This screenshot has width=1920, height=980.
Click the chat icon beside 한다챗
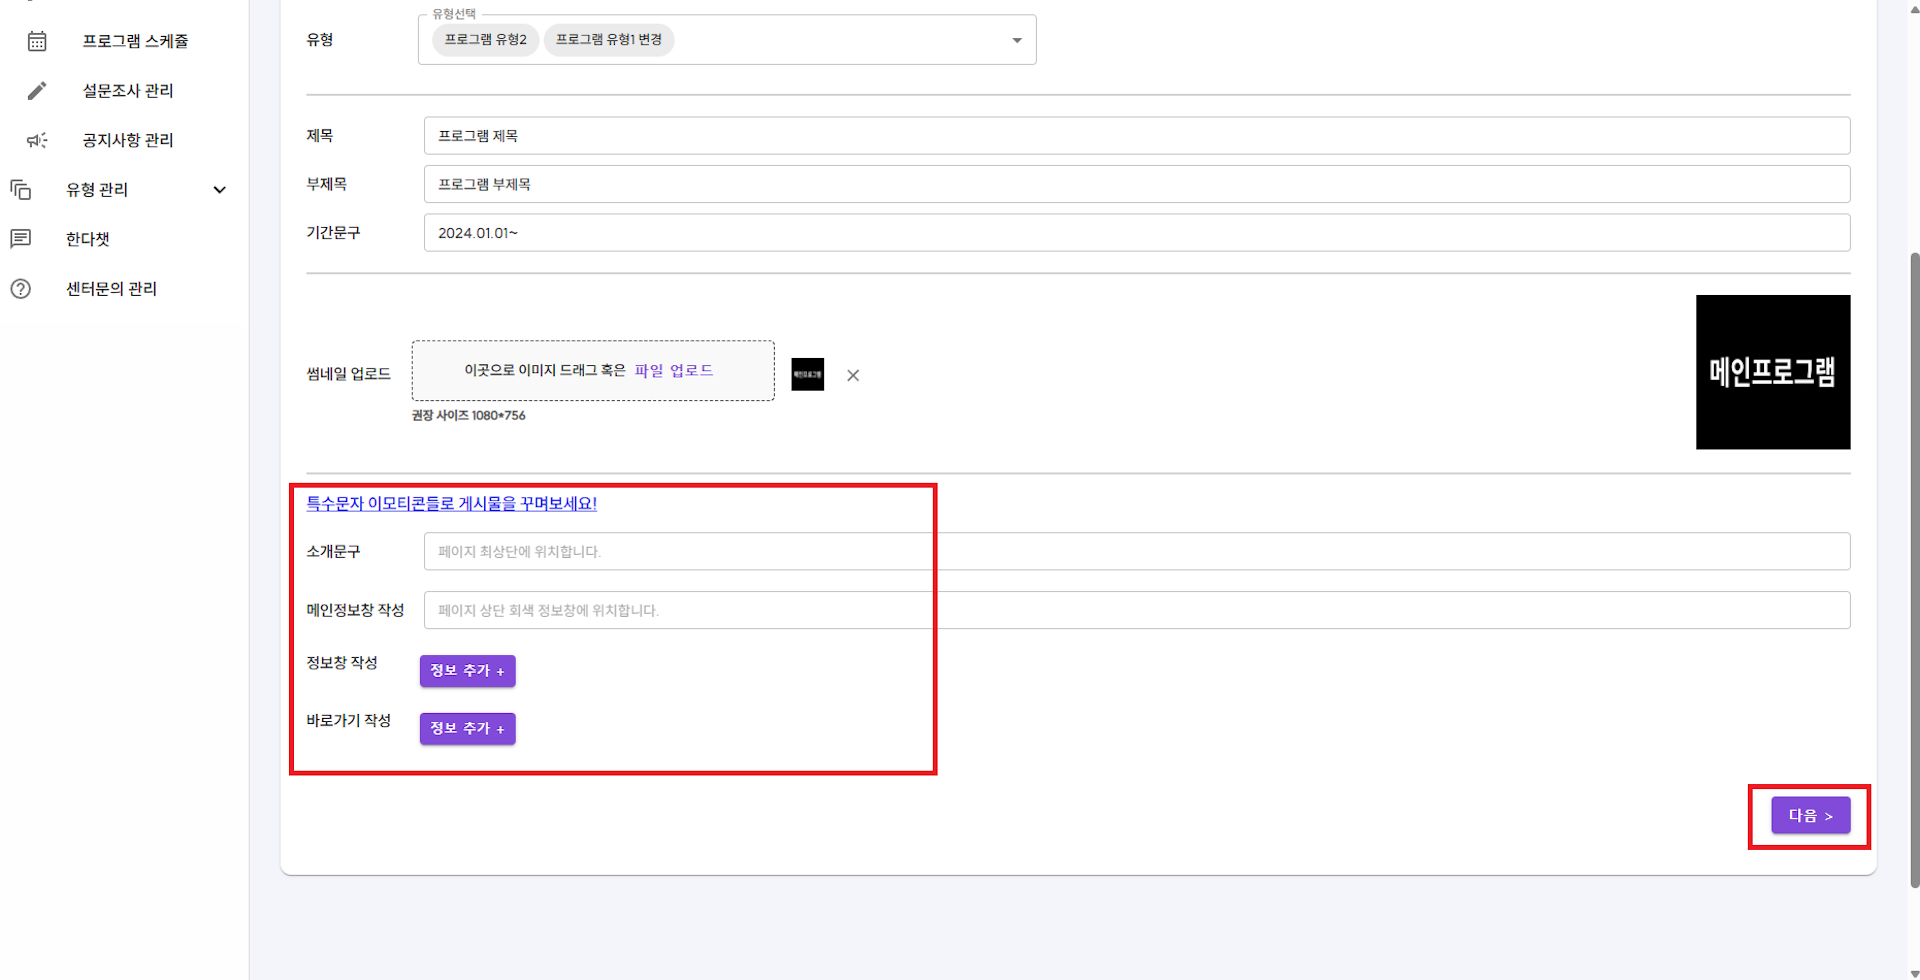tap(21, 239)
